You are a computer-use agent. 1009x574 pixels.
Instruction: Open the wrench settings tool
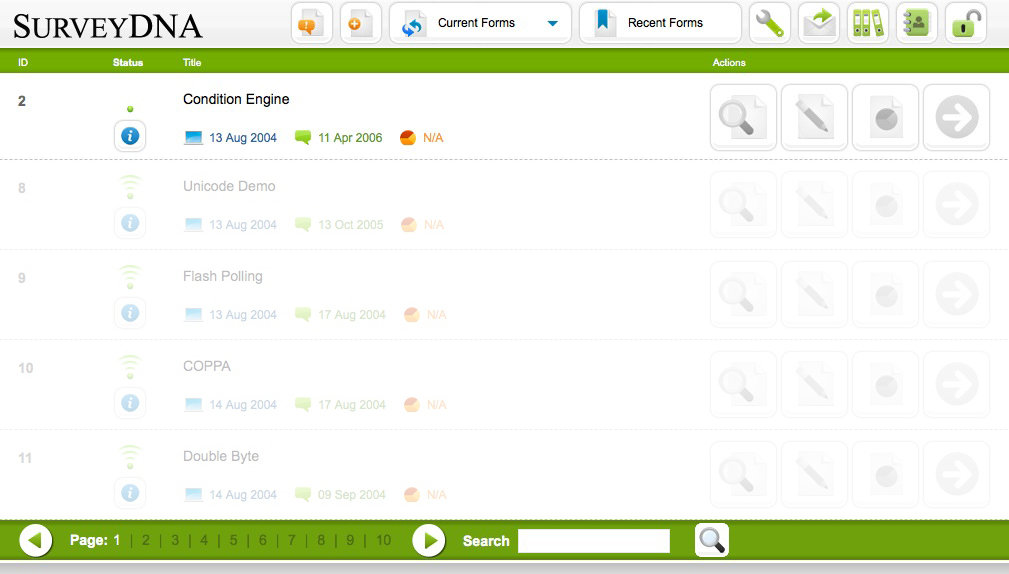pos(769,23)
